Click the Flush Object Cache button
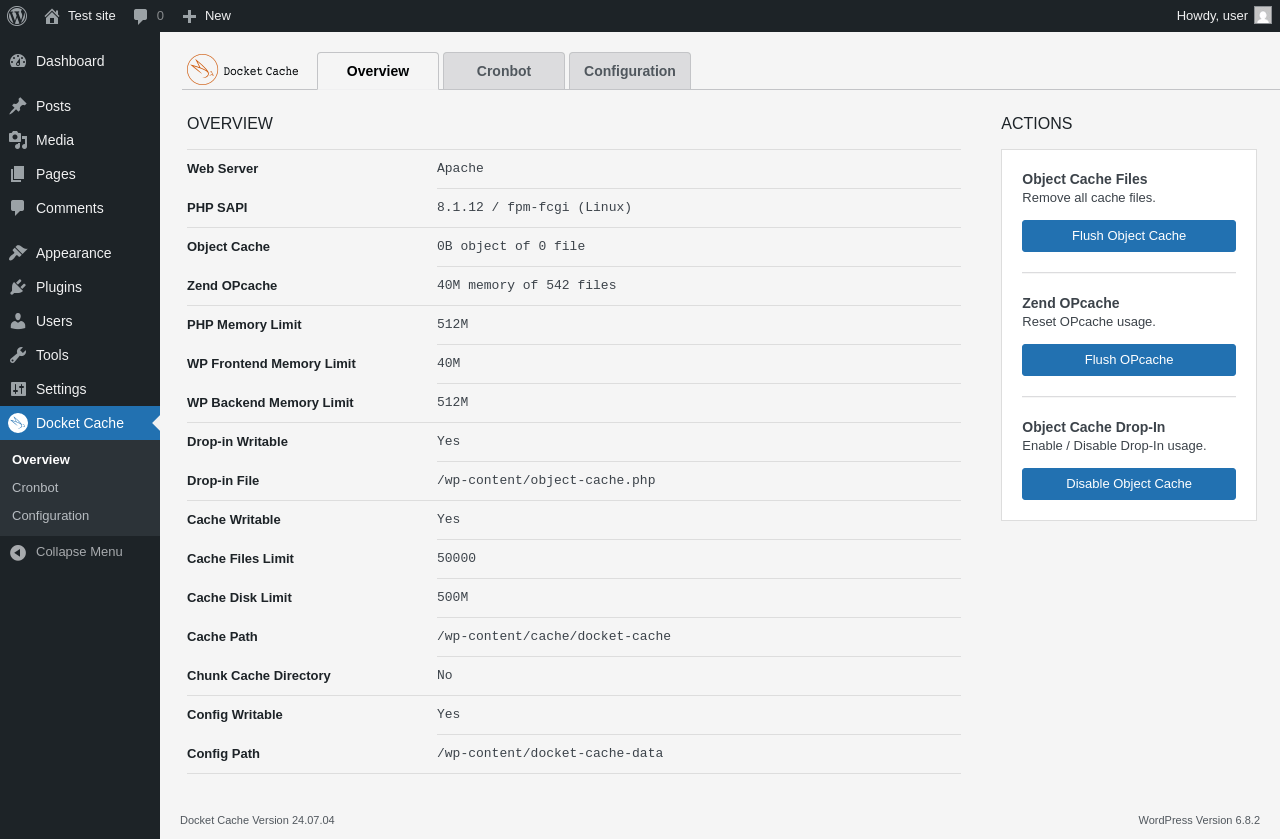Viewport: 1280px width, 839px height. tap(1129, 236)
